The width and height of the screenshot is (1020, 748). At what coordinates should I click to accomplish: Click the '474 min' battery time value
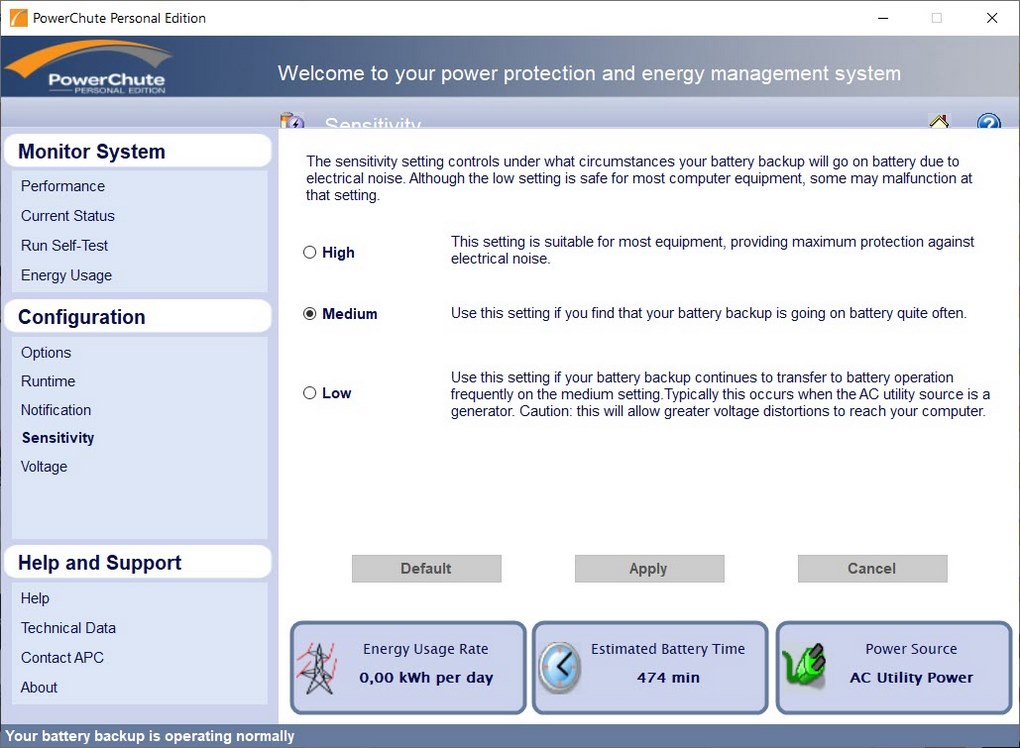(668, 678)
